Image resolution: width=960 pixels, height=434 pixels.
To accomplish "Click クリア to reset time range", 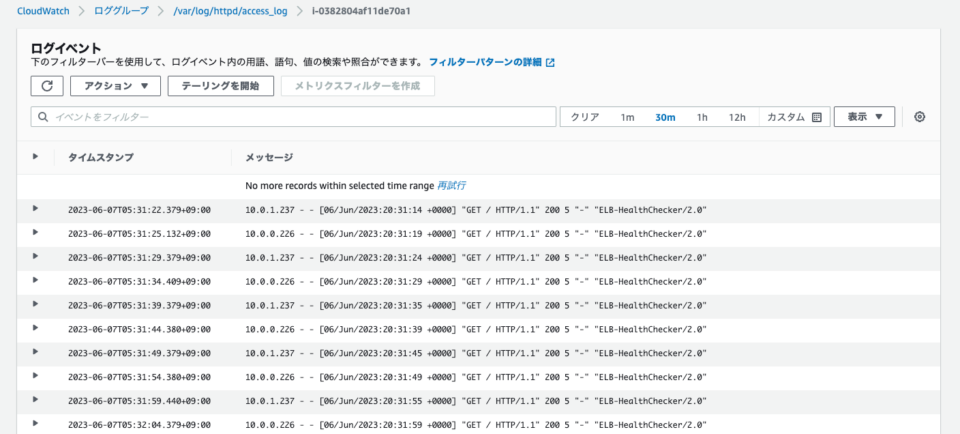I will [585, 117].
